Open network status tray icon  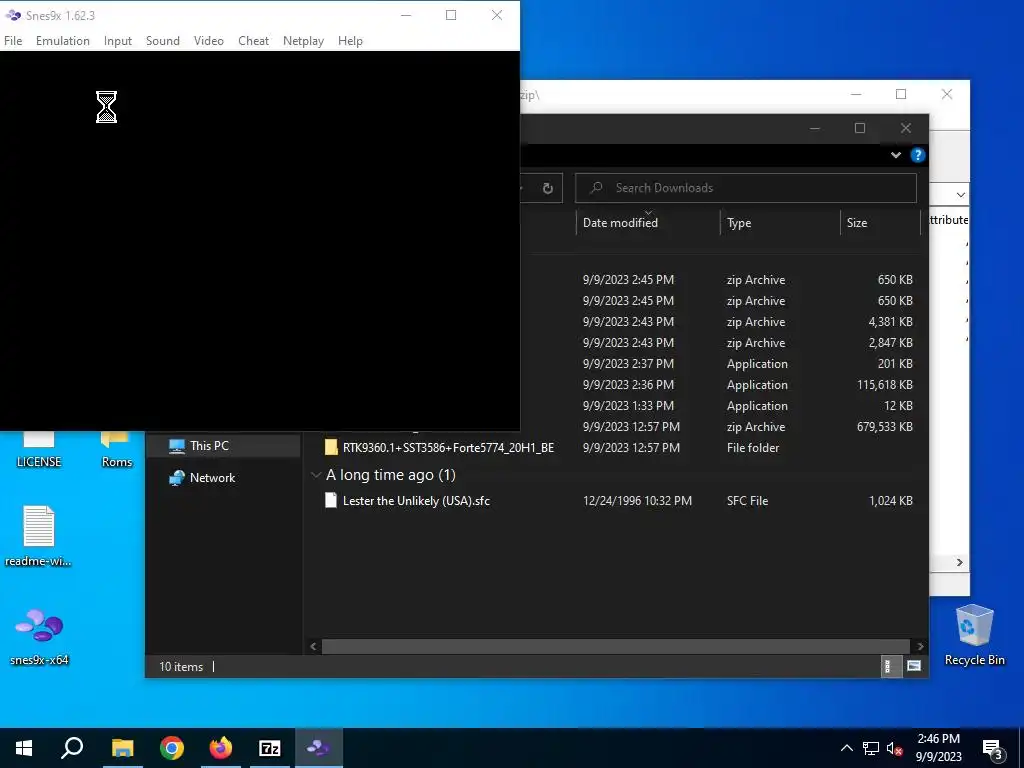point(871,748)
